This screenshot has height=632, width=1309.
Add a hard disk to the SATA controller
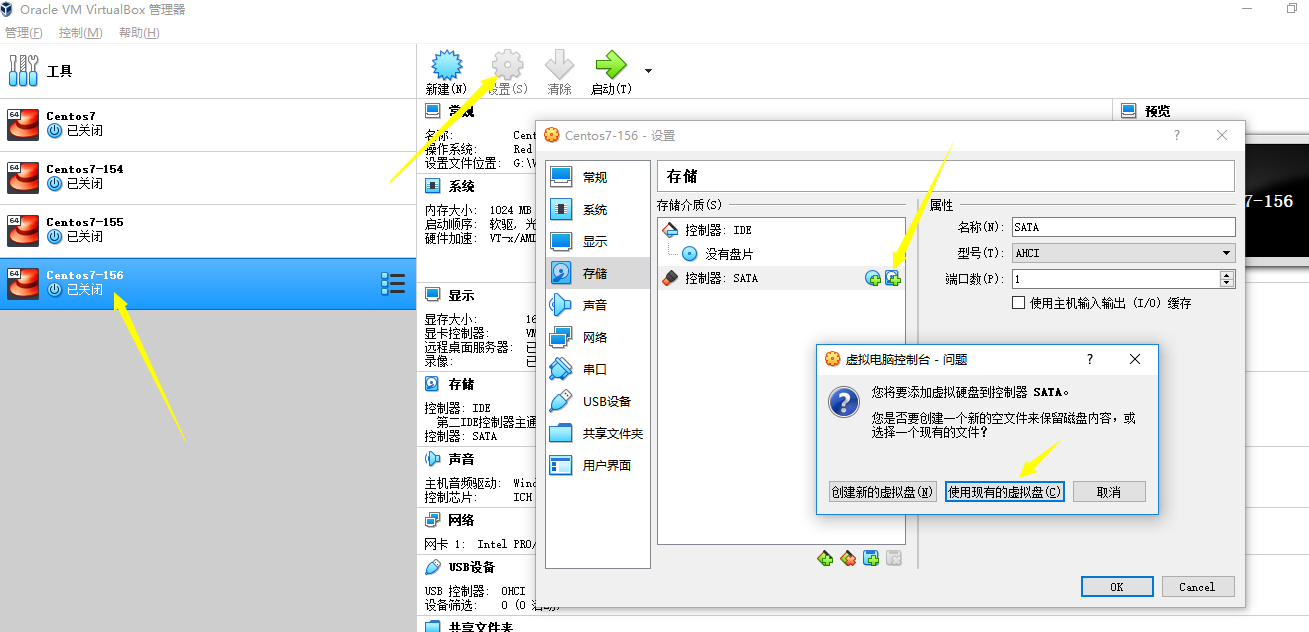coord(893,279)
